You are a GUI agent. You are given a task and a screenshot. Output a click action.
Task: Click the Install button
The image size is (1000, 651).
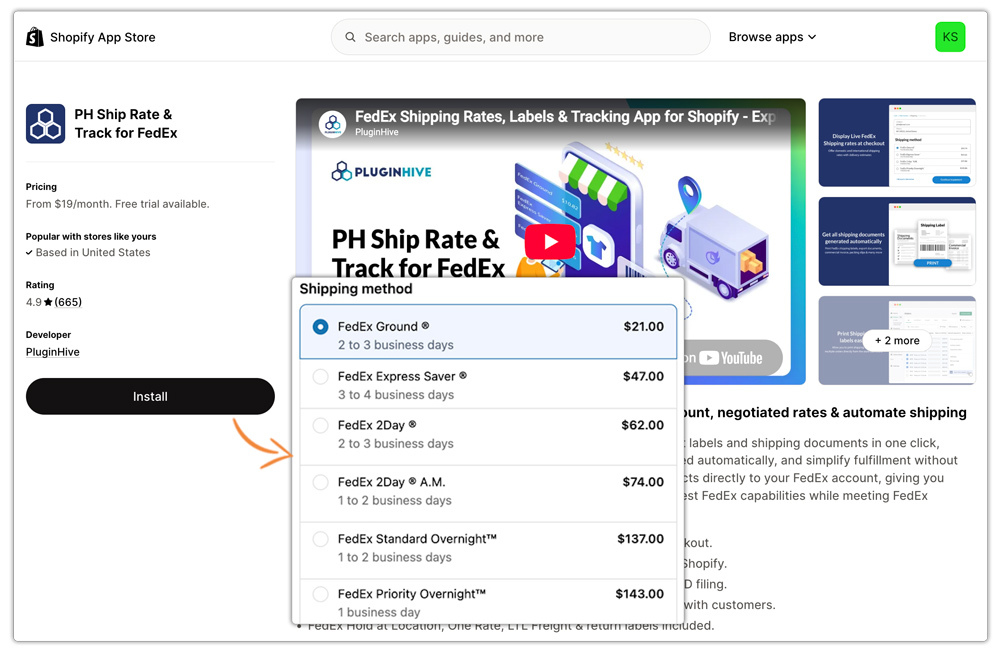[x=150, y=397]
